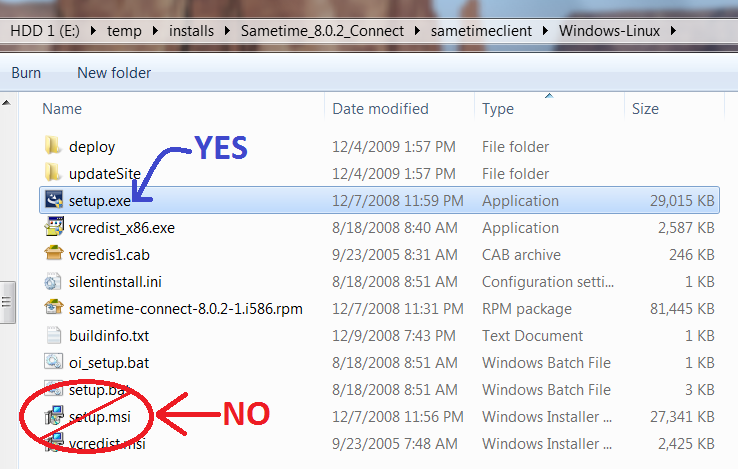Click the deploy folder icon
The width and height of the screenshot is (738, 469).
[54, 147]
